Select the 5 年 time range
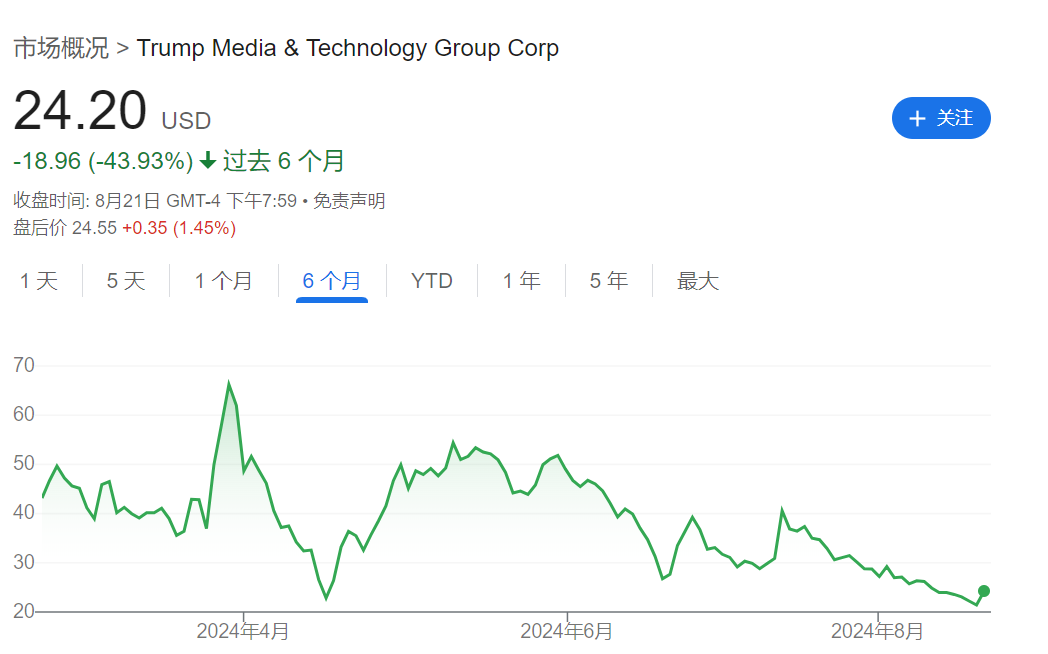 click(x=608, y=281)
